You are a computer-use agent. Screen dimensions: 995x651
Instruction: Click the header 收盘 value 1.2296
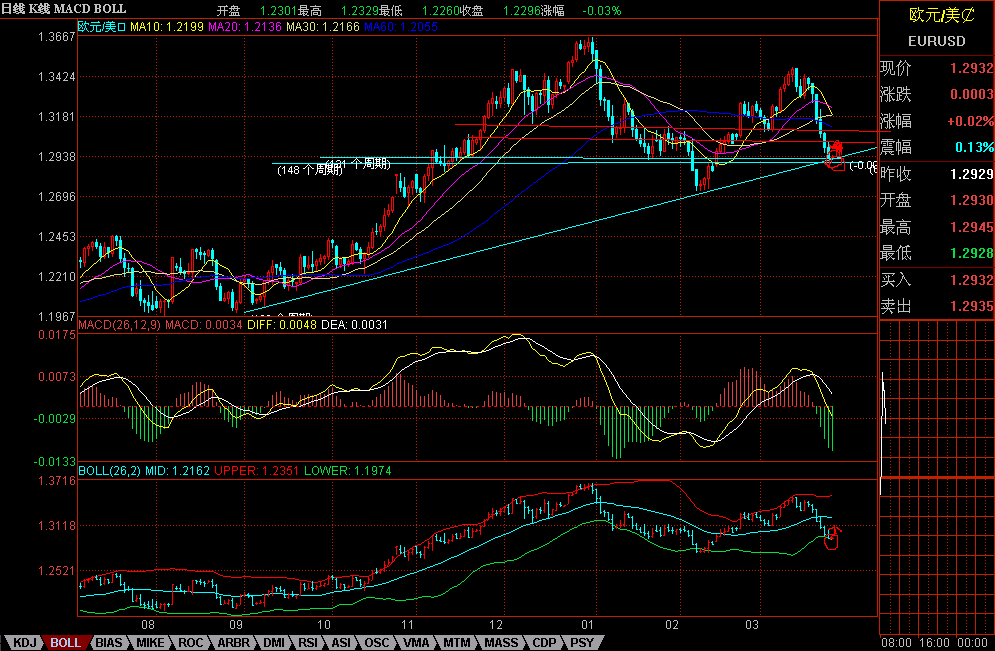[521, 11]
